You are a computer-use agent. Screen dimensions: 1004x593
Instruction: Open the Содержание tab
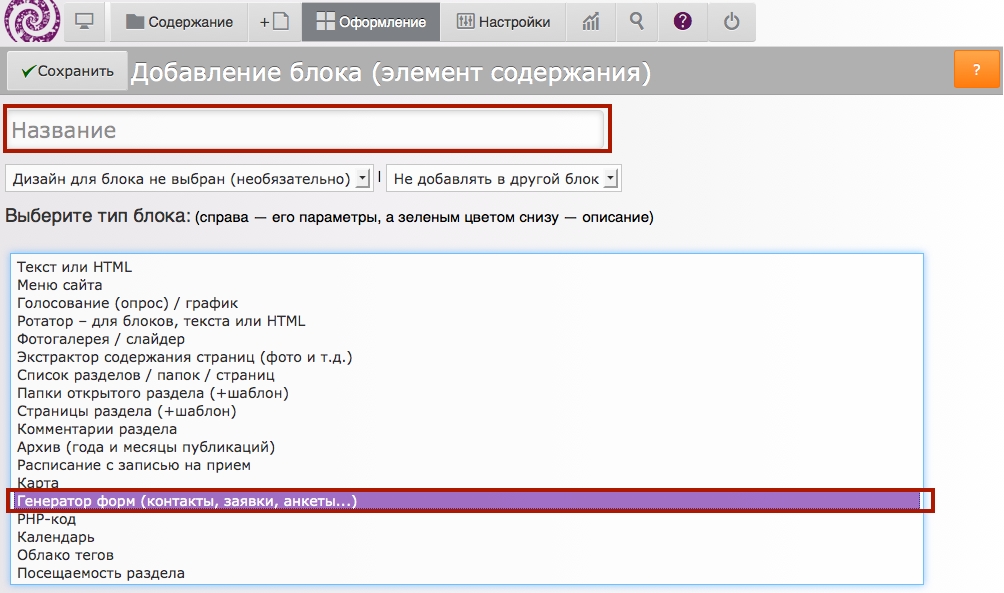tap(179, 22)
